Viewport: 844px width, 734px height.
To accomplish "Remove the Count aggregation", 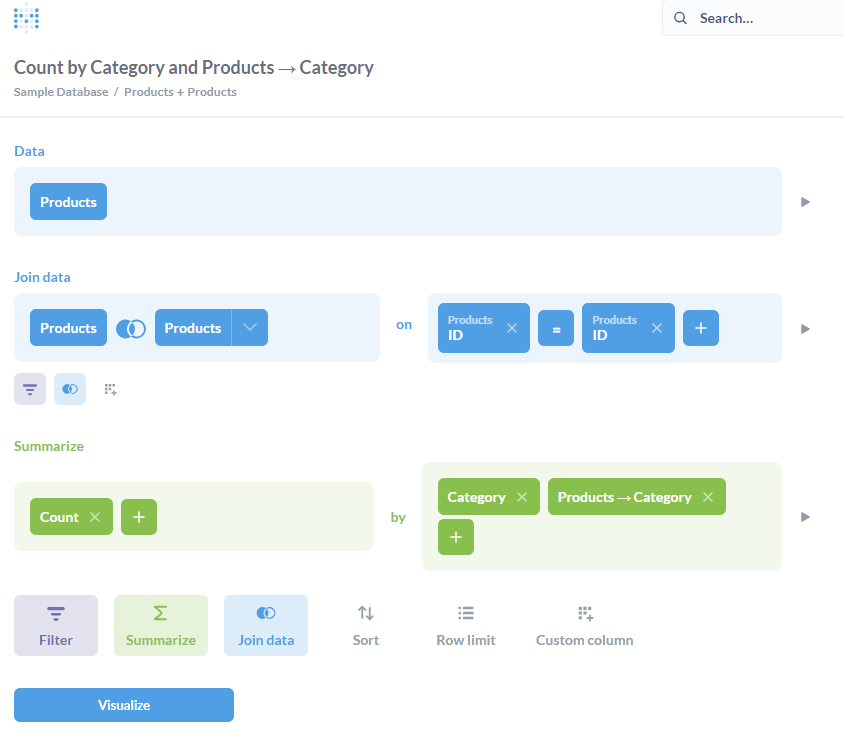I will (x=95, y=517).
